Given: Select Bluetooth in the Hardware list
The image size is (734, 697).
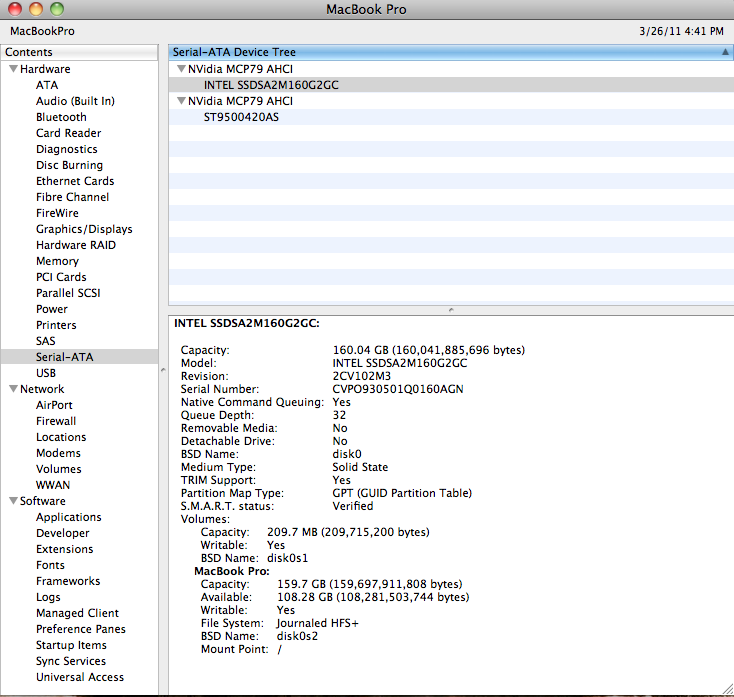Looking at the screenshot, I should [61, 117].
